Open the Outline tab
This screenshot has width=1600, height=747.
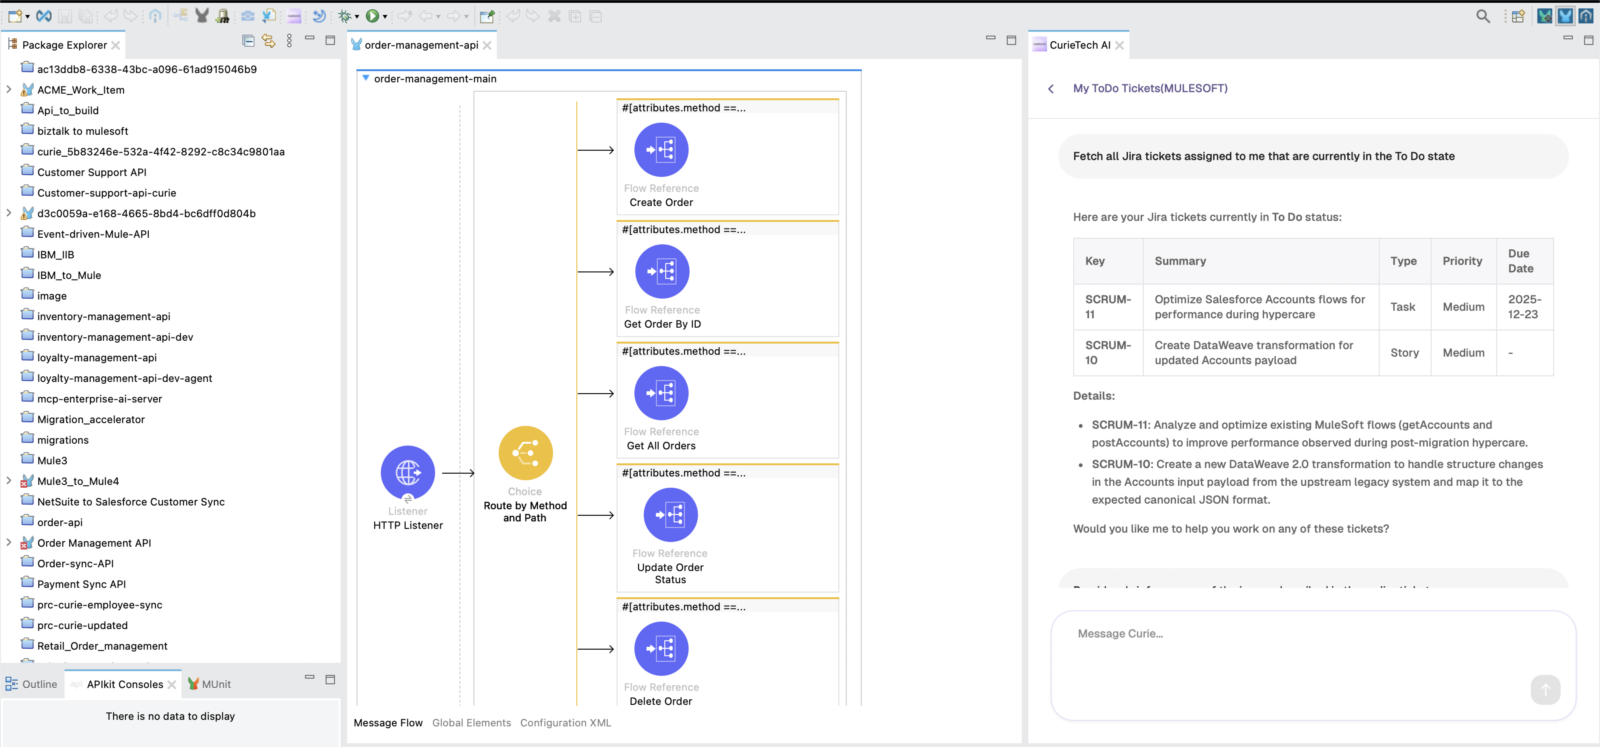pos(32,684)
